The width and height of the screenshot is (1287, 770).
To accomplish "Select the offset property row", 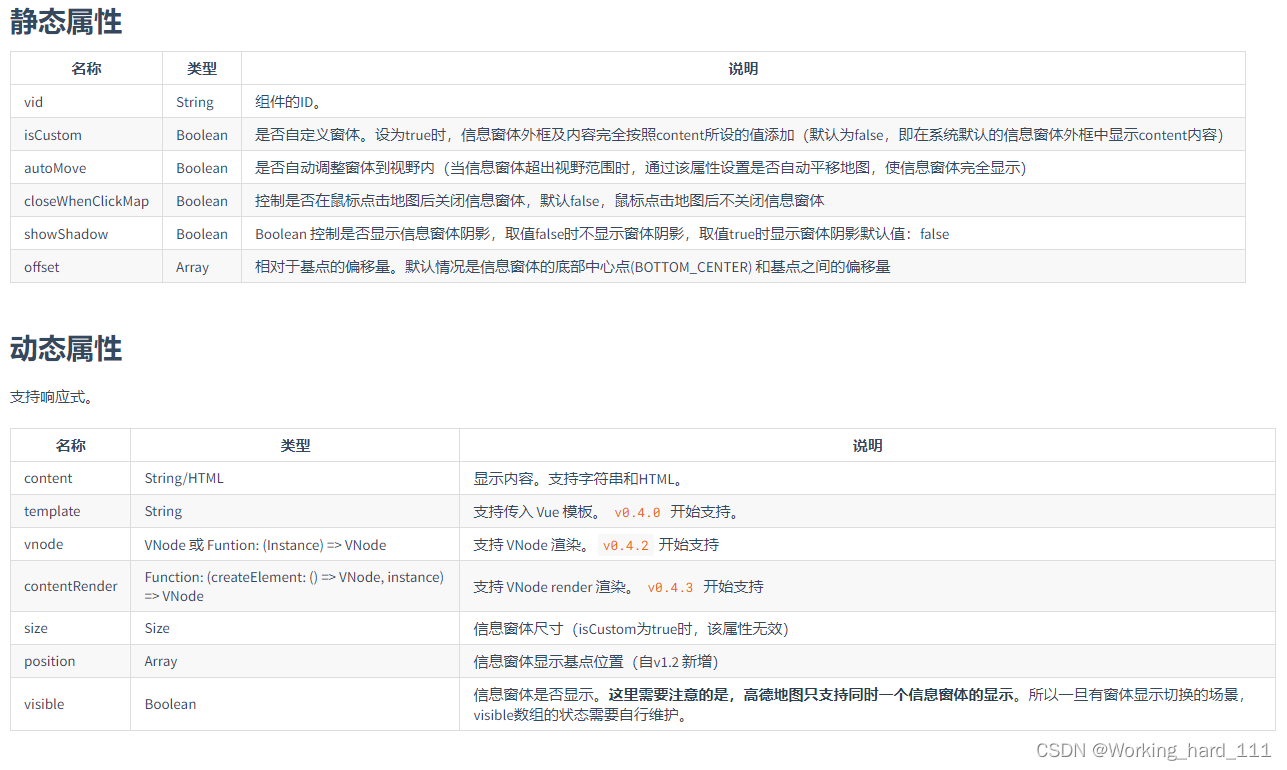I will point(42,266).
